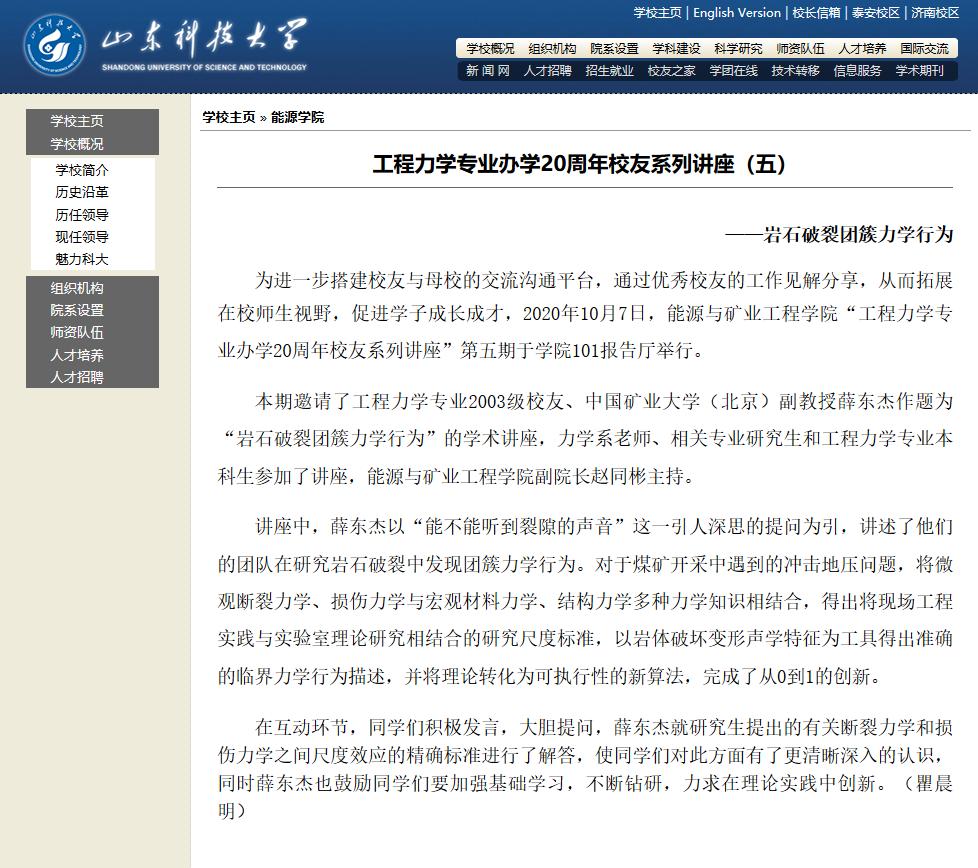The width and height of the screenshot is (978, 868).
Task: Open 学术期刊 navigation item
Action: [919, 71]
